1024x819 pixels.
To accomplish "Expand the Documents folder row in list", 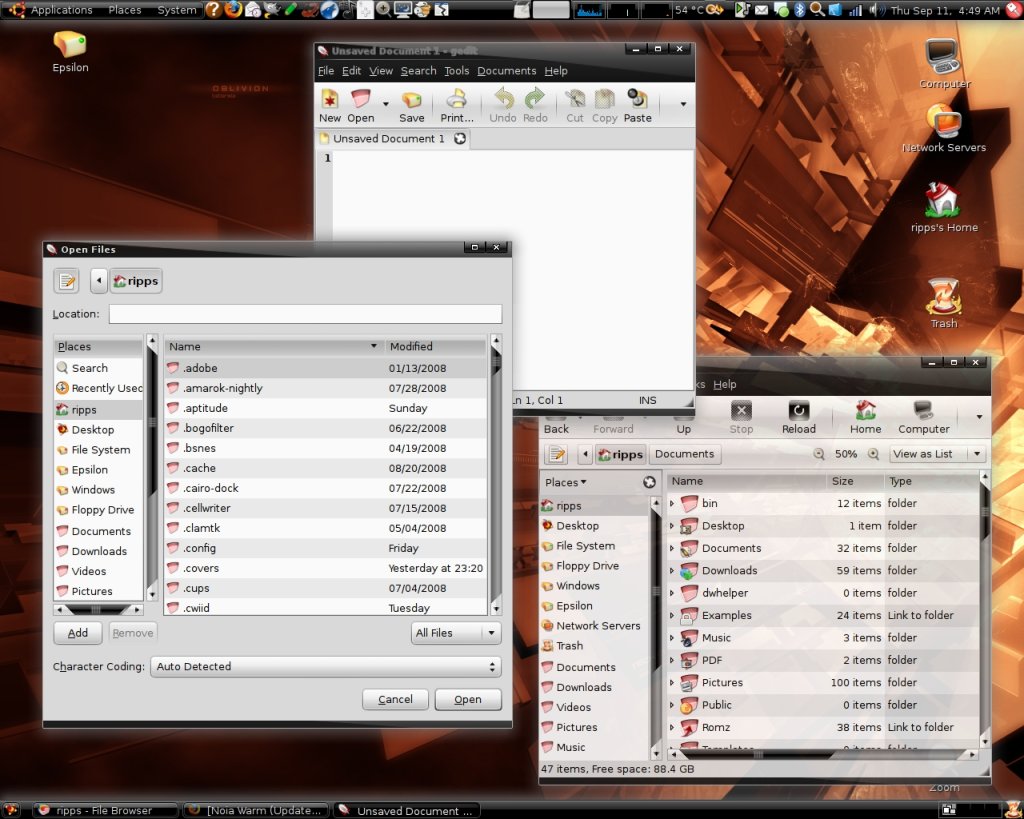I will 672,548.
